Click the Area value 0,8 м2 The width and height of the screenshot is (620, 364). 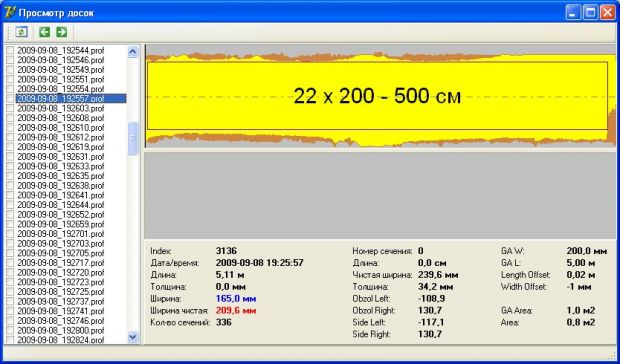[581, 322]
